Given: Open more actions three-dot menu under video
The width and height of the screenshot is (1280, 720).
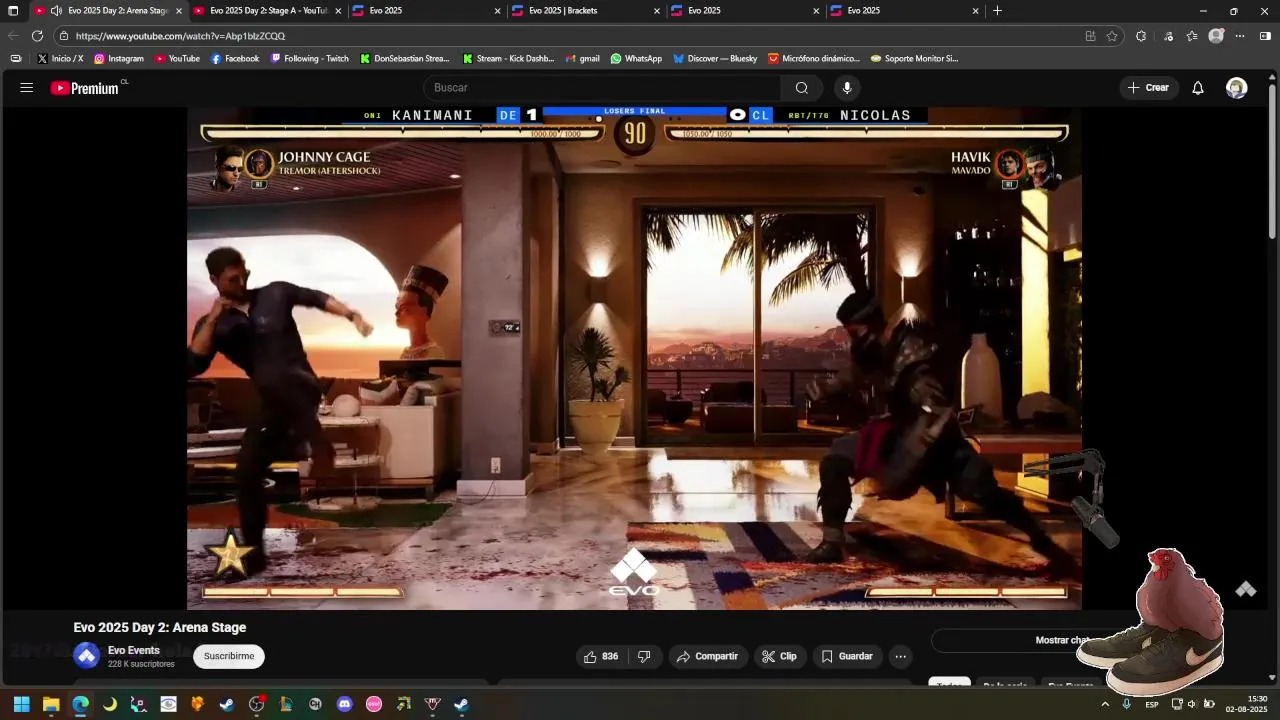Looking at the screenshot, I should [x=900, y=657].
